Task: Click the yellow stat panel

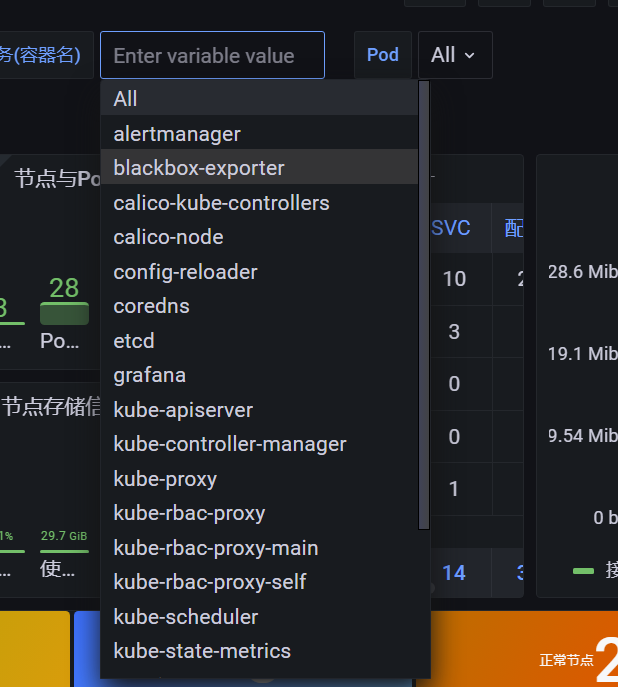Action: click(35, 649)
